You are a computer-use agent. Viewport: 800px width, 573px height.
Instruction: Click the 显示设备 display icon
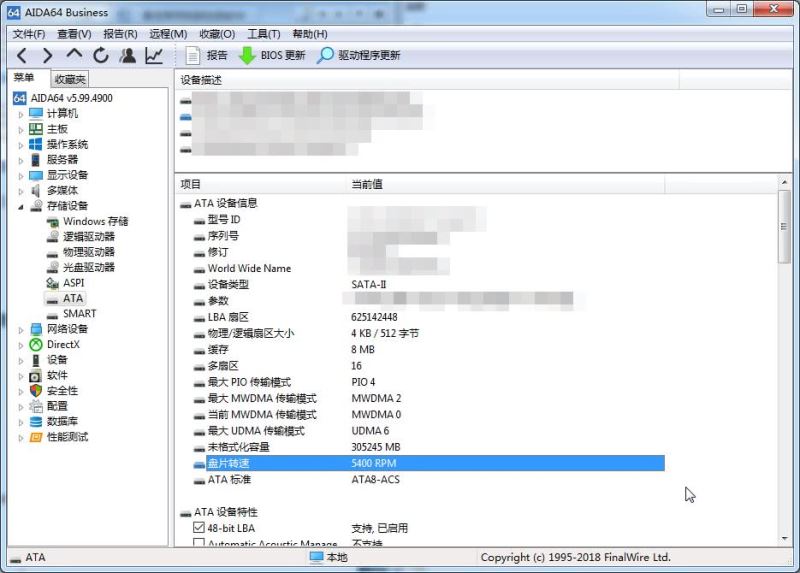pos(36,175)
